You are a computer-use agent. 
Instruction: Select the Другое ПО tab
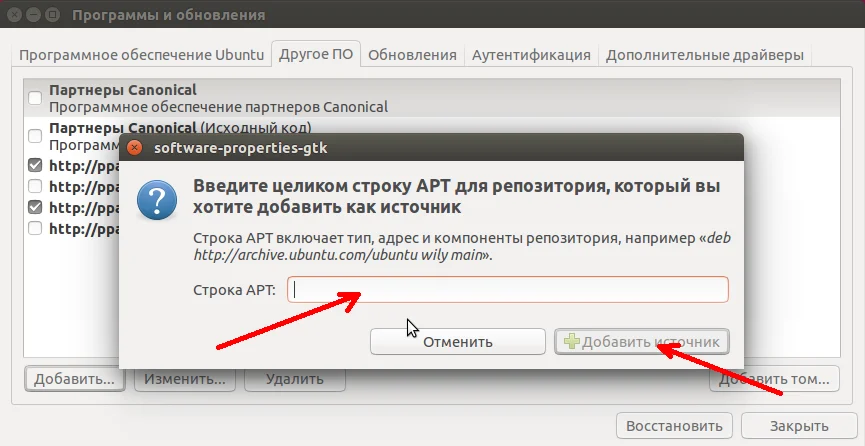point(316,54)
